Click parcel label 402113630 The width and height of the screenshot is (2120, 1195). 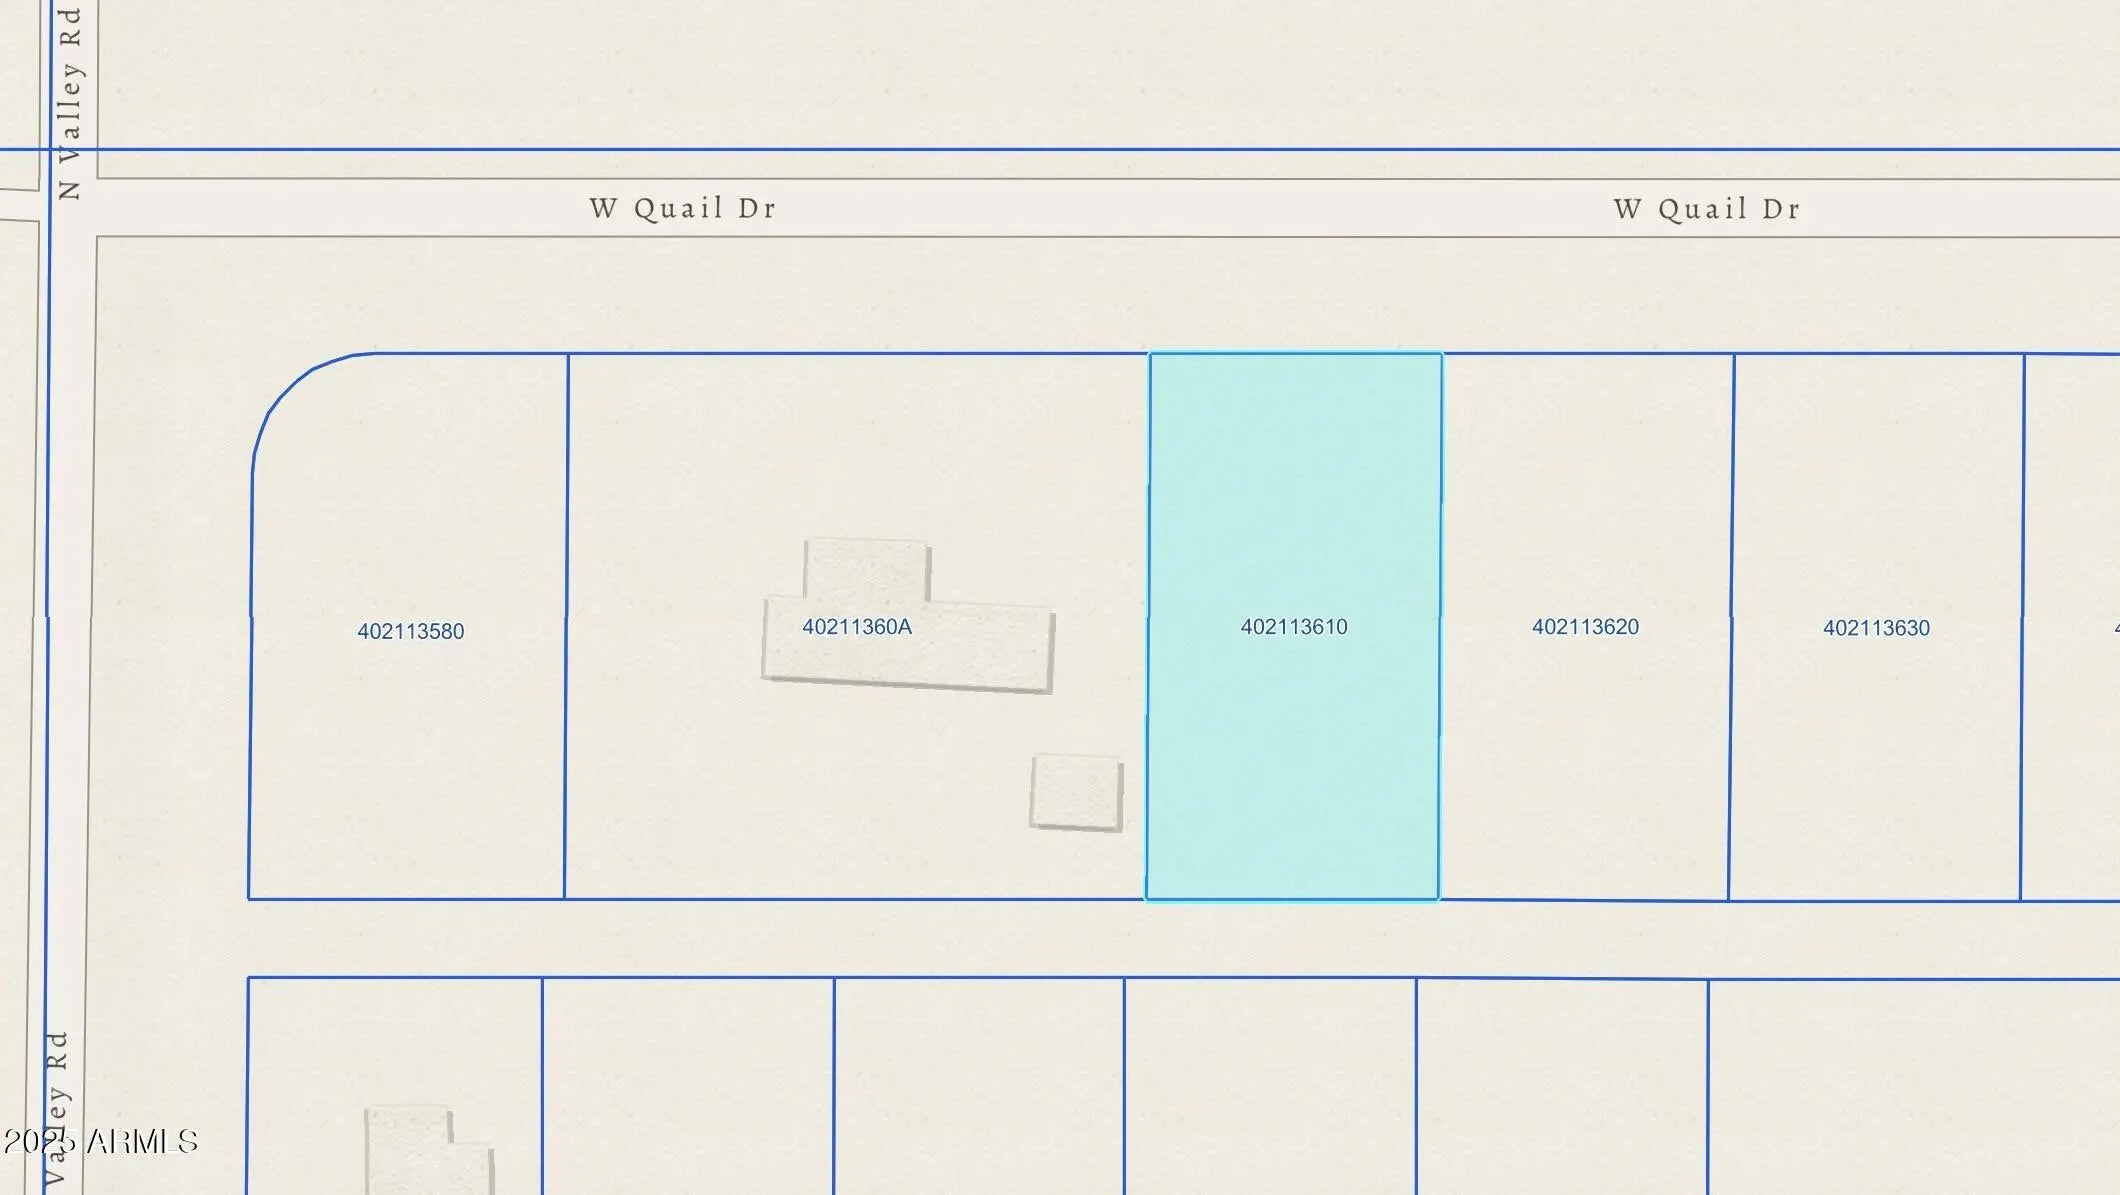(x=1876, y=628)
